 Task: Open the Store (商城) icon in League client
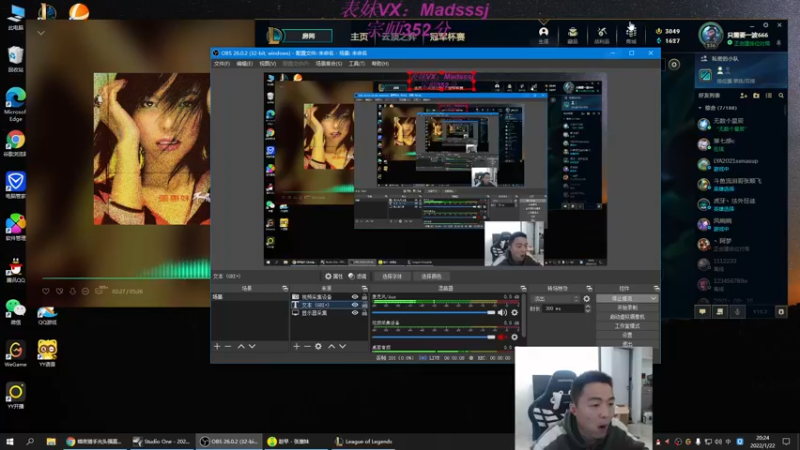pyautogui.click(x=631, y=35)
